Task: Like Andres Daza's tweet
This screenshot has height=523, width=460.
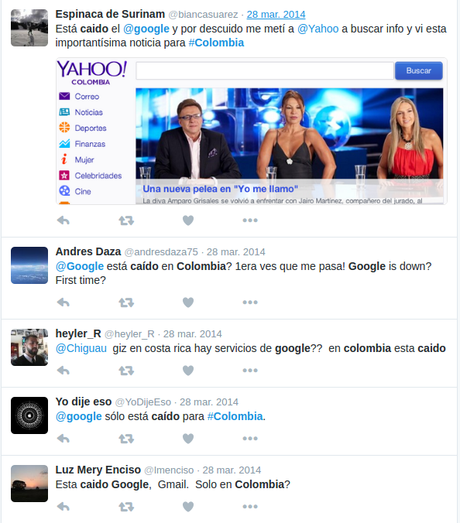Action: pyautogui.click(x=188, y=302)
